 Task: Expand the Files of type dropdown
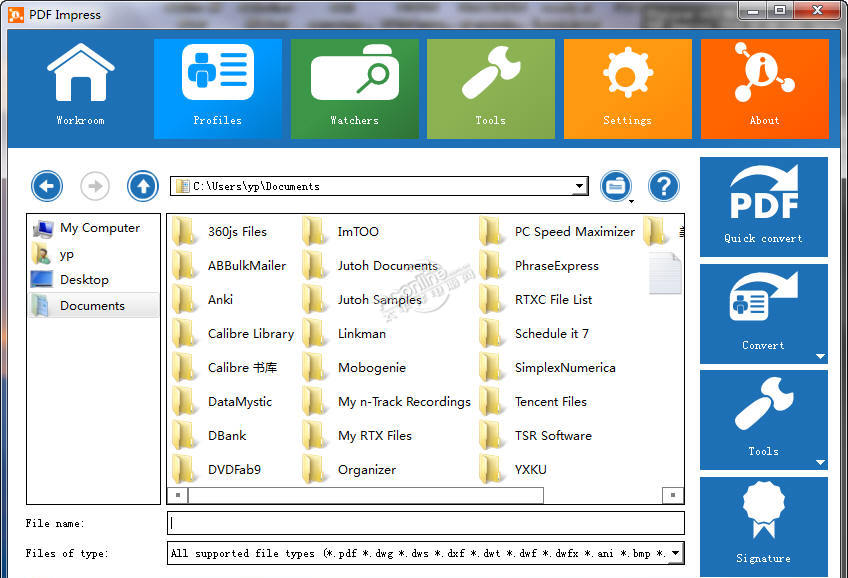(x=675, y=553)
